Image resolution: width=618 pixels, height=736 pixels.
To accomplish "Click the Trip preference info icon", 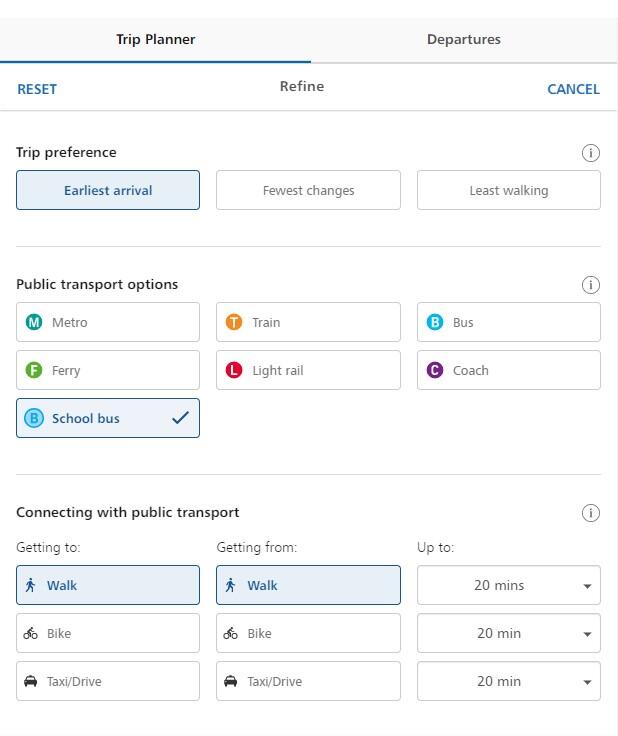I will 590,153.
